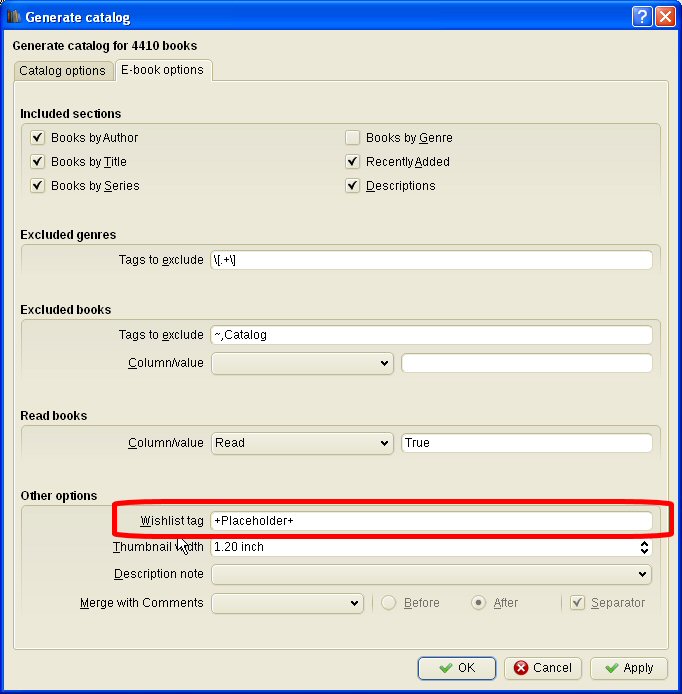Click Read books value field containing True

coord(527,443)
